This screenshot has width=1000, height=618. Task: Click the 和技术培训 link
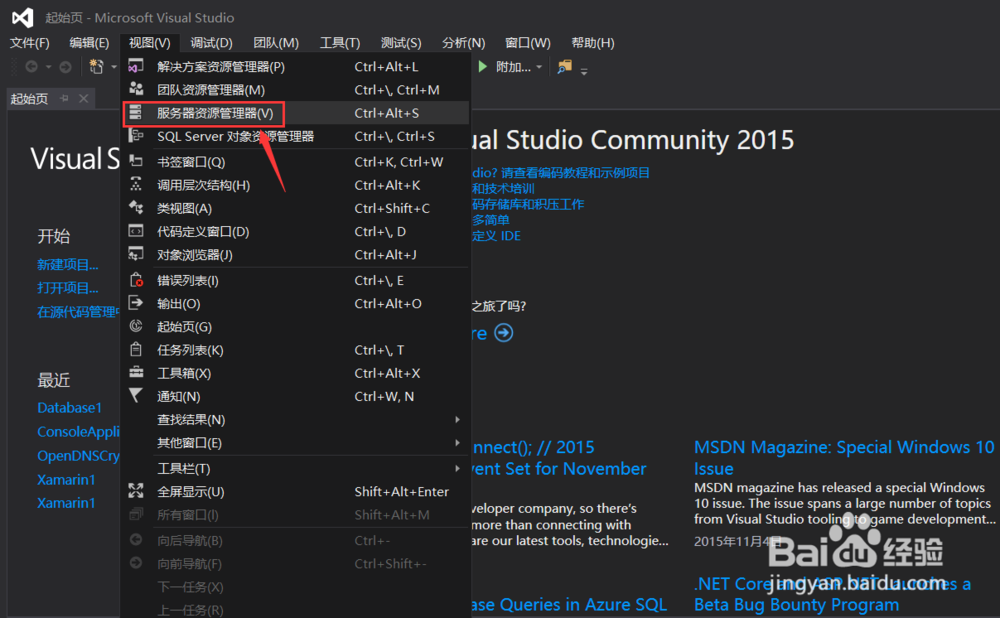click(503, 188)
